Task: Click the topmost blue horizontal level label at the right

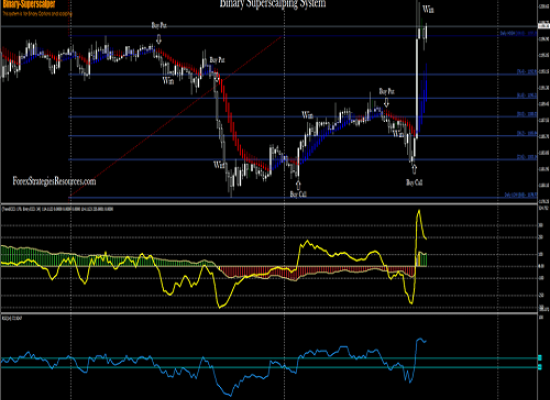Action: coord(518,34)
